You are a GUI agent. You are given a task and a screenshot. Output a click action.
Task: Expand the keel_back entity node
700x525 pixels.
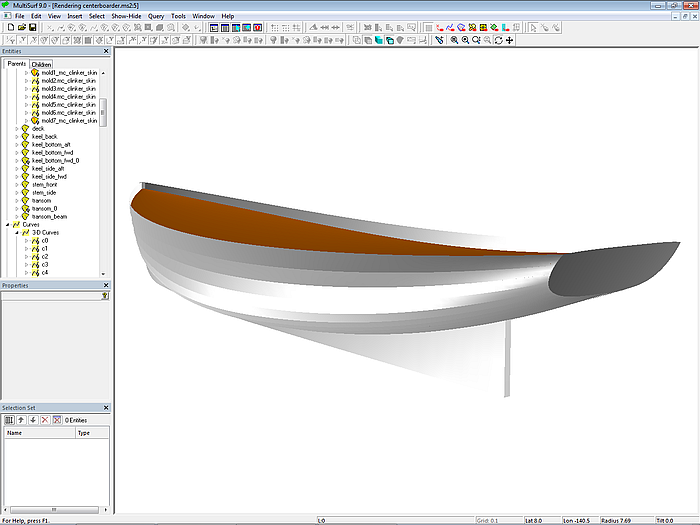point(16,137)
